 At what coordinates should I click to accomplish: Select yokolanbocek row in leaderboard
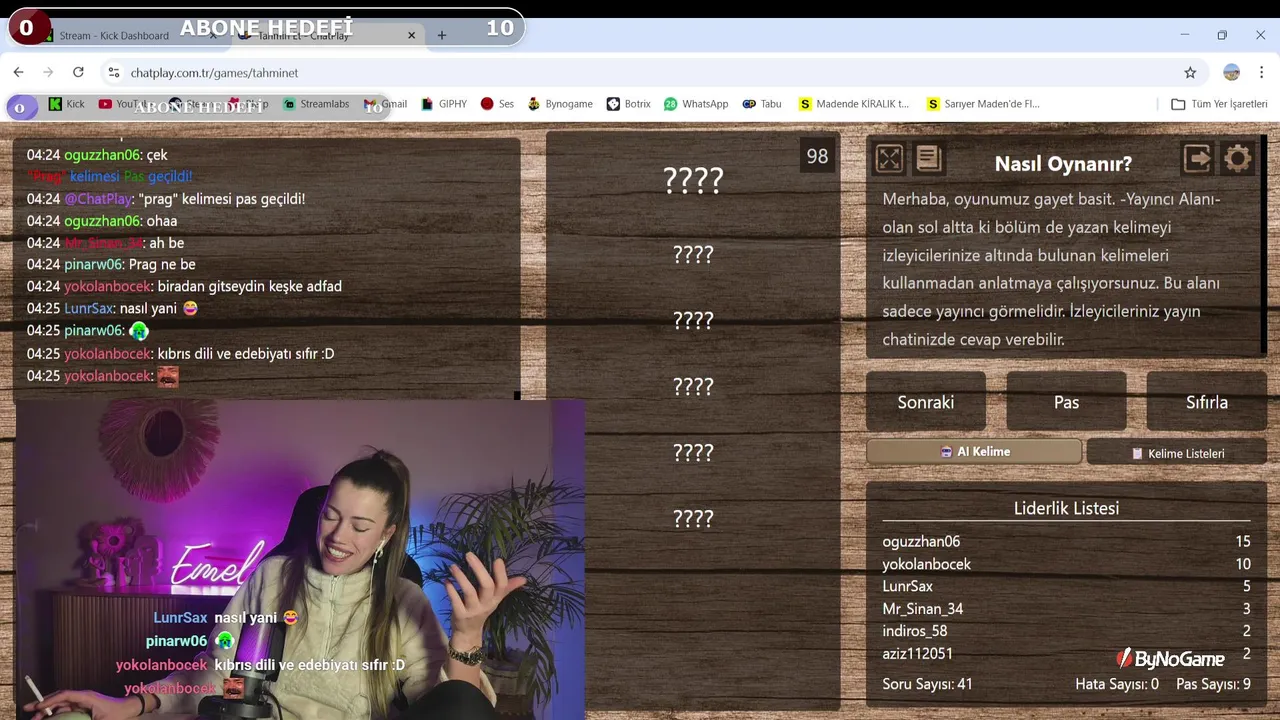pos(1066,564)
